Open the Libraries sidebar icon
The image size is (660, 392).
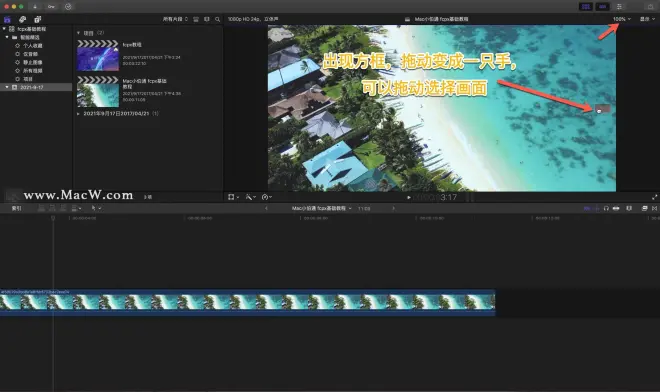tap(7, 19)
